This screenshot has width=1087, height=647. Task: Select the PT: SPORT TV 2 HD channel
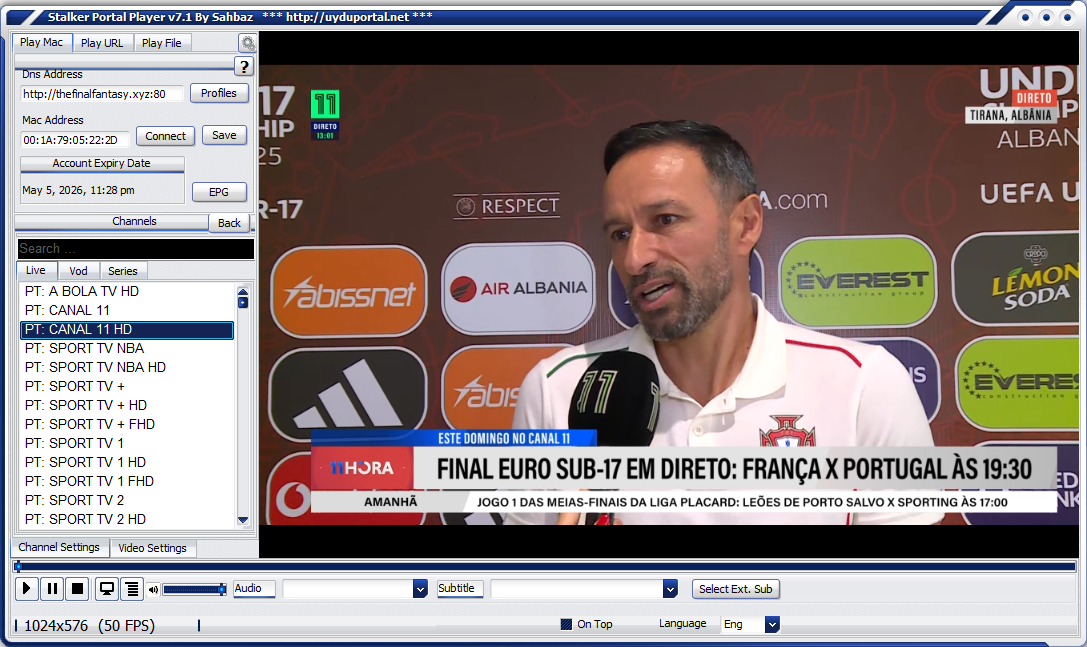[127, 519]
